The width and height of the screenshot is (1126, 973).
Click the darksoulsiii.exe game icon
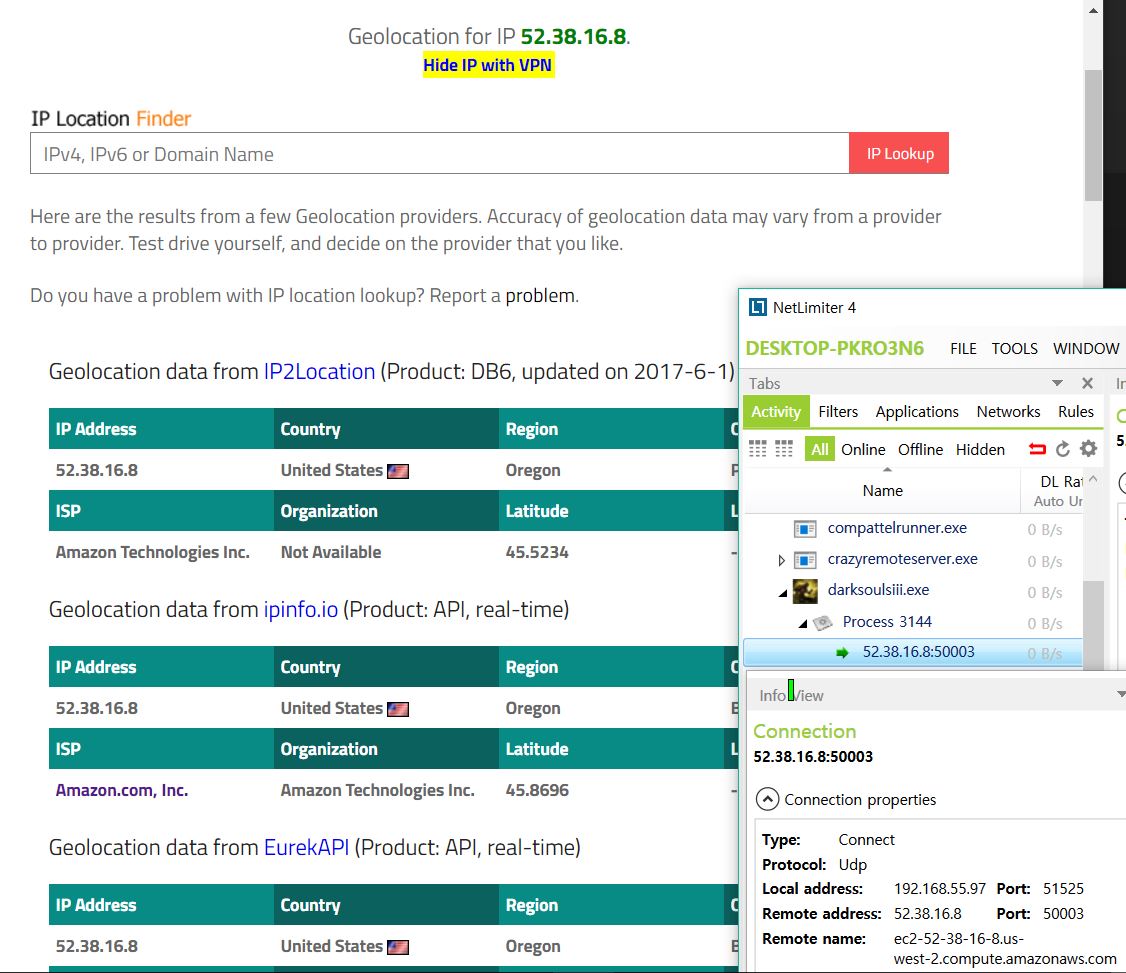[805, 591]
